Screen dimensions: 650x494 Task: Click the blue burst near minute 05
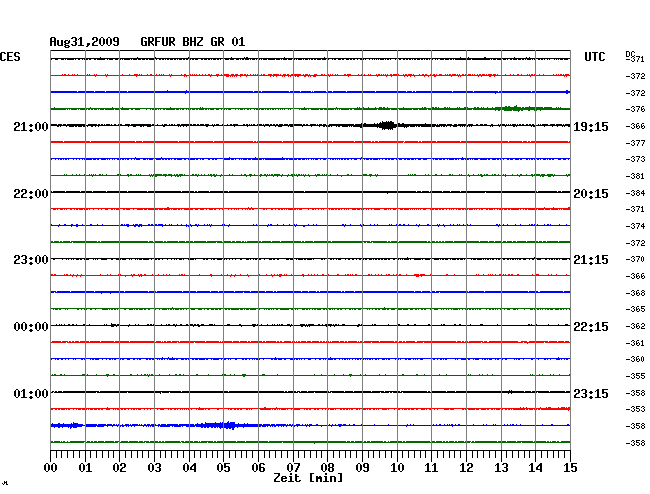click(x=226, y=425)
